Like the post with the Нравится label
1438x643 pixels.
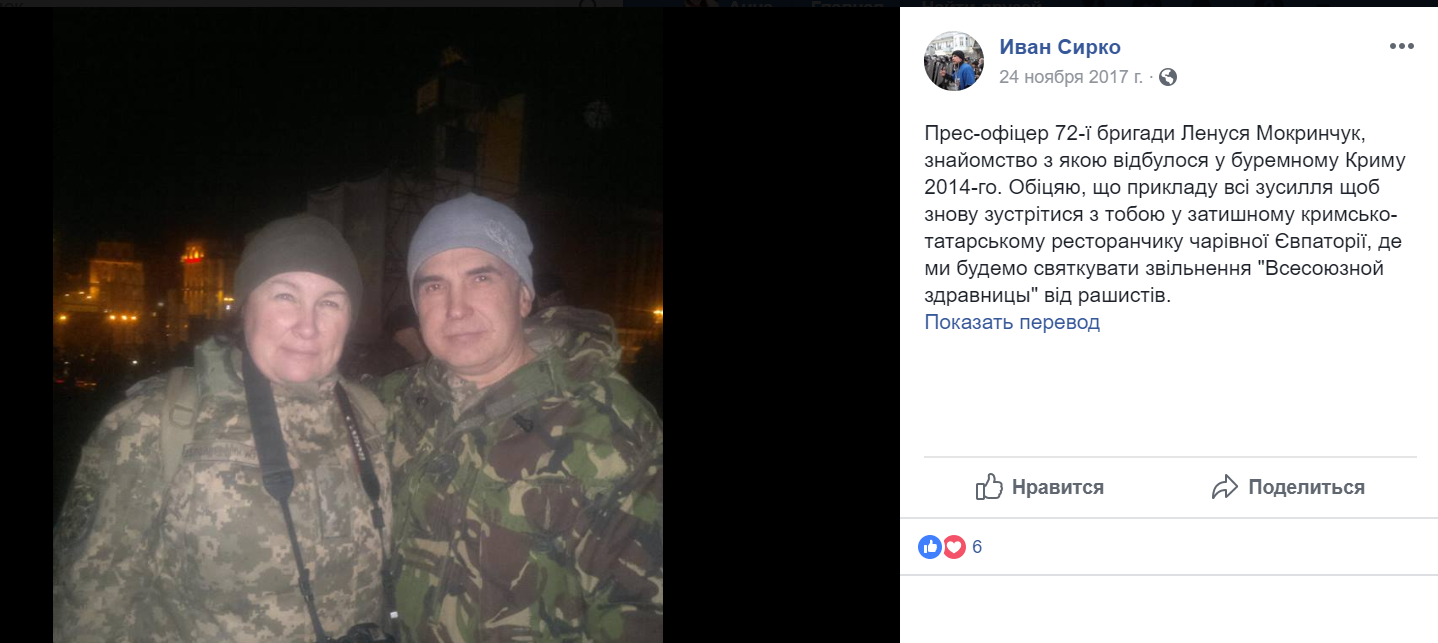tap(1058, 487)
